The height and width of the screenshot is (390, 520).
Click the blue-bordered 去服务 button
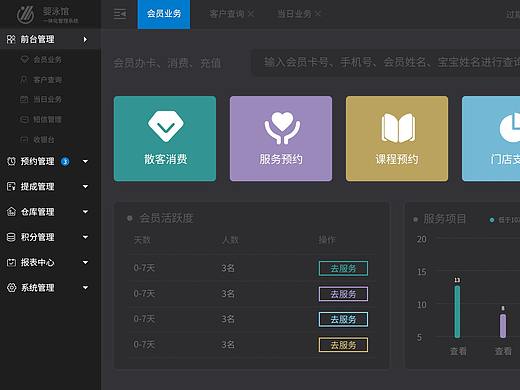343,319
